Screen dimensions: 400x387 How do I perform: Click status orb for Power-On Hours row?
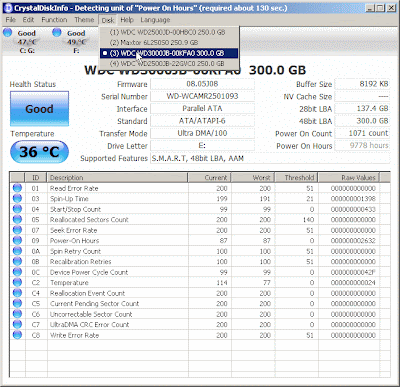(x=17, y=240)
